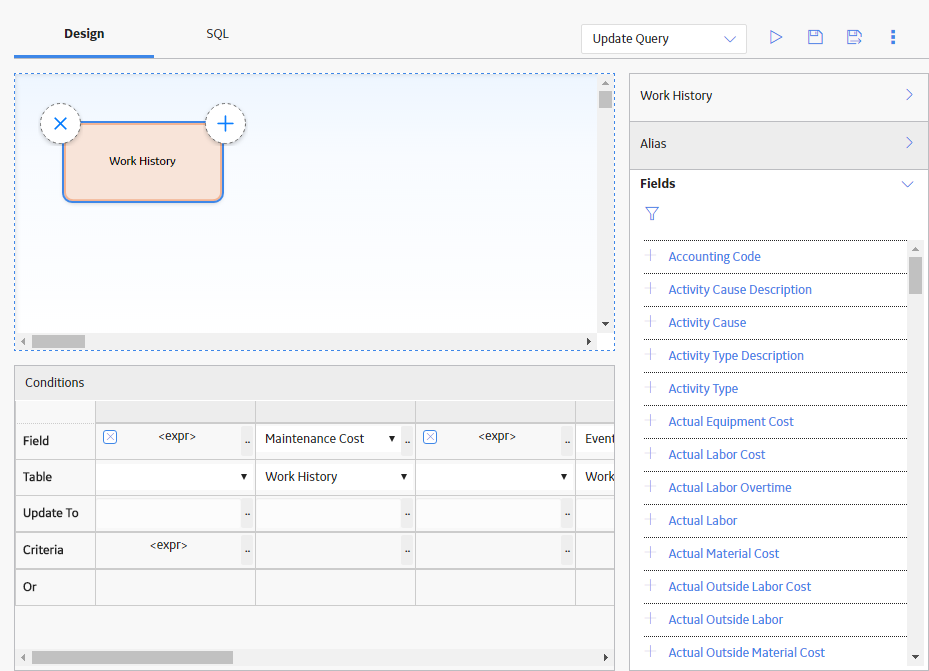Open the ellipsis button beside Maintenance Cost field
This screenshot has height=671, width=929.
click(407, 441)
